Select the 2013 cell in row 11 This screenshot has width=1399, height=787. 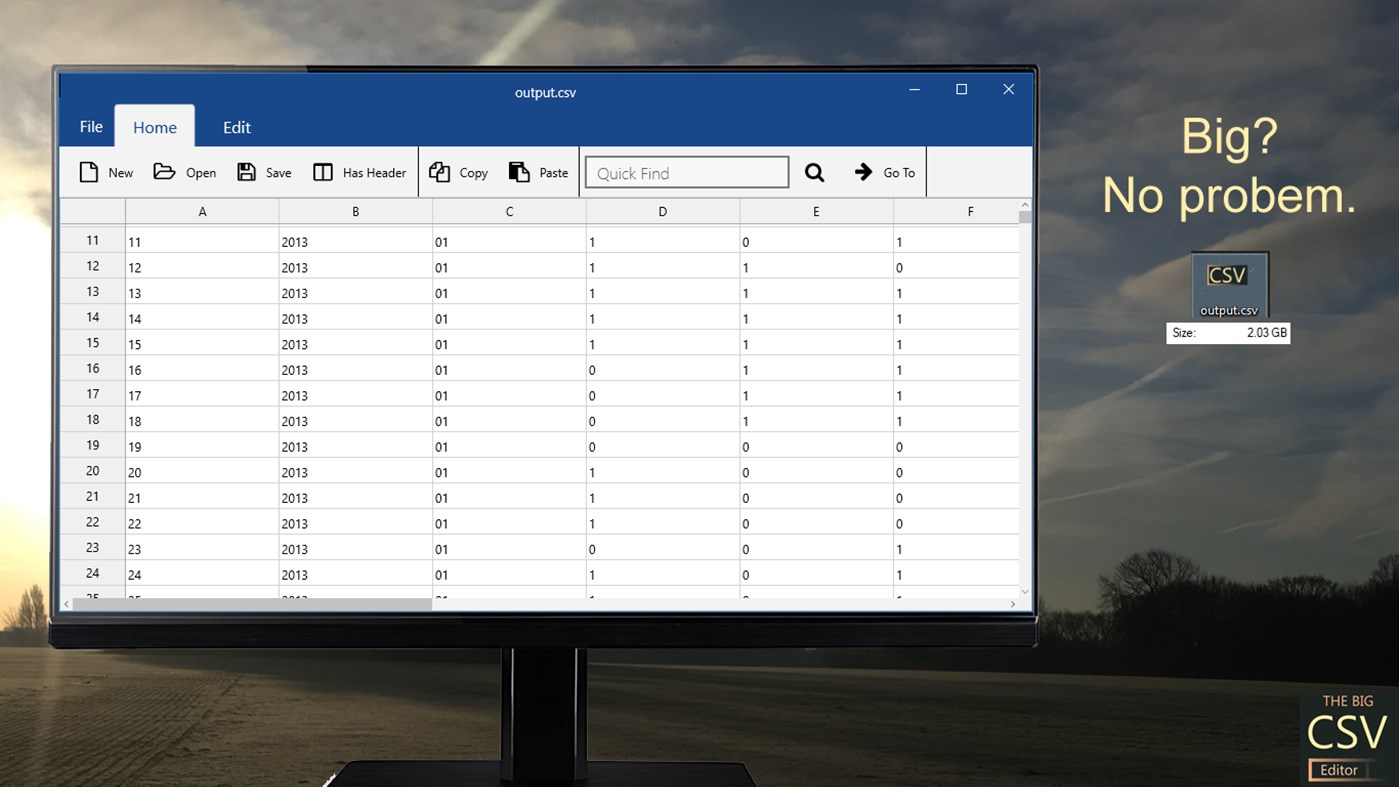[355, 241]
